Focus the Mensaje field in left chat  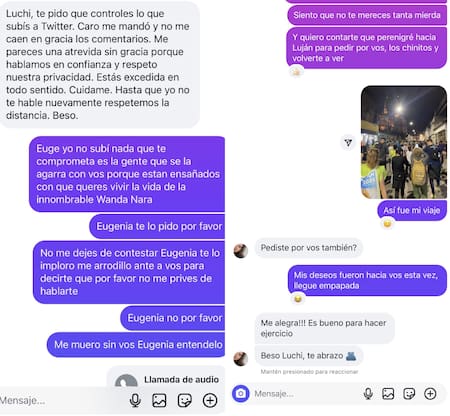tap(60, 400)
